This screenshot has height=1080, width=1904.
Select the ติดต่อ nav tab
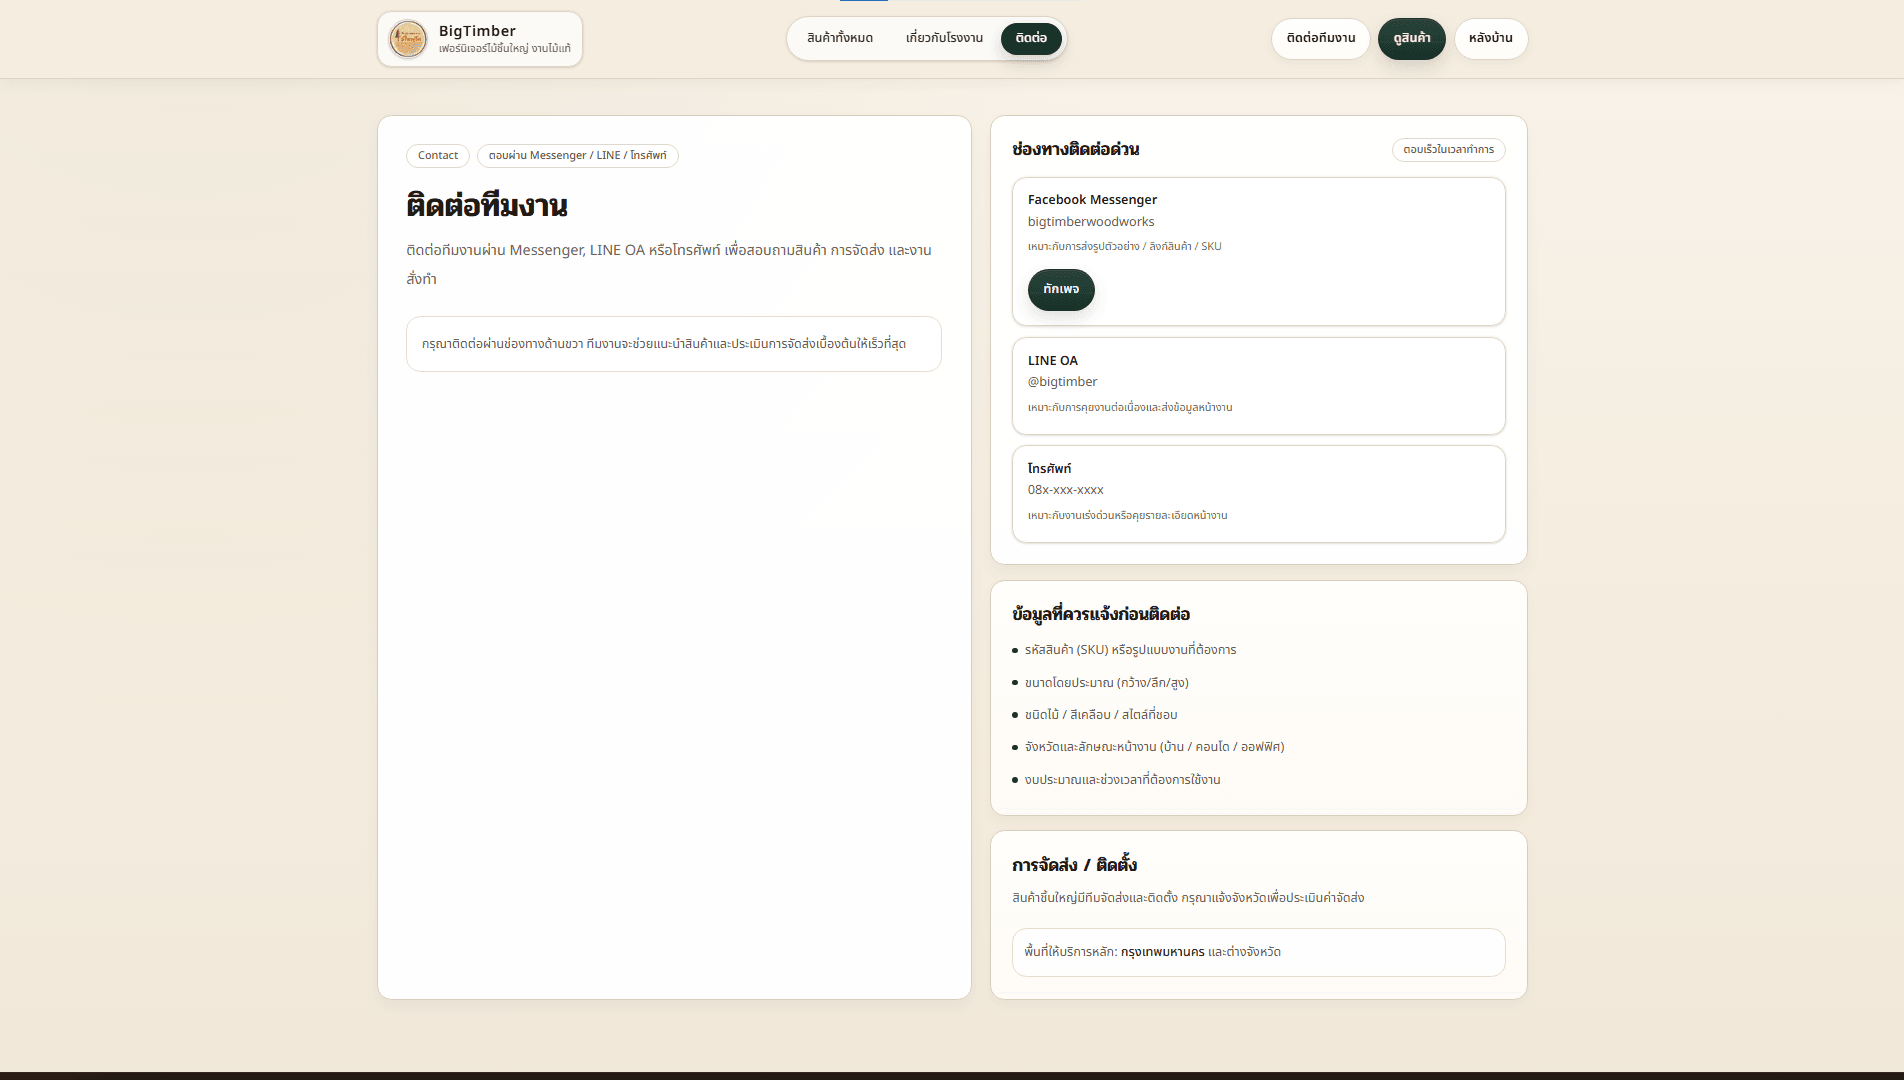[1031, 38]
